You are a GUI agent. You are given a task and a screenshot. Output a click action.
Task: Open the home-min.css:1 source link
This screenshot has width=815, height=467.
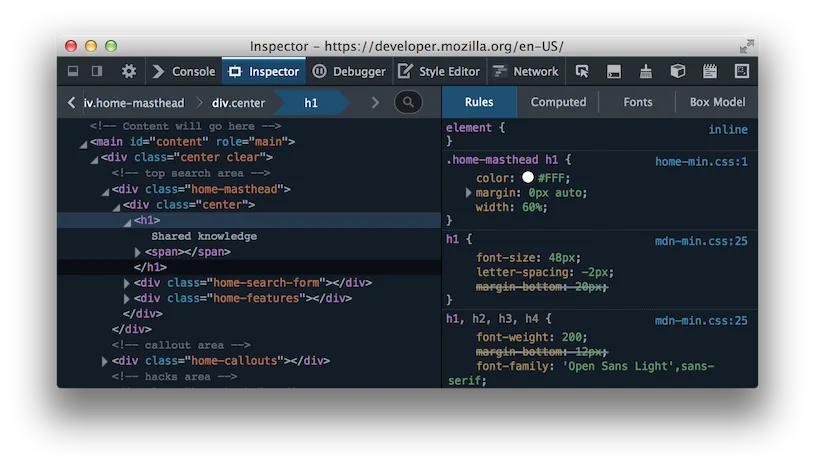click(701, 162)
